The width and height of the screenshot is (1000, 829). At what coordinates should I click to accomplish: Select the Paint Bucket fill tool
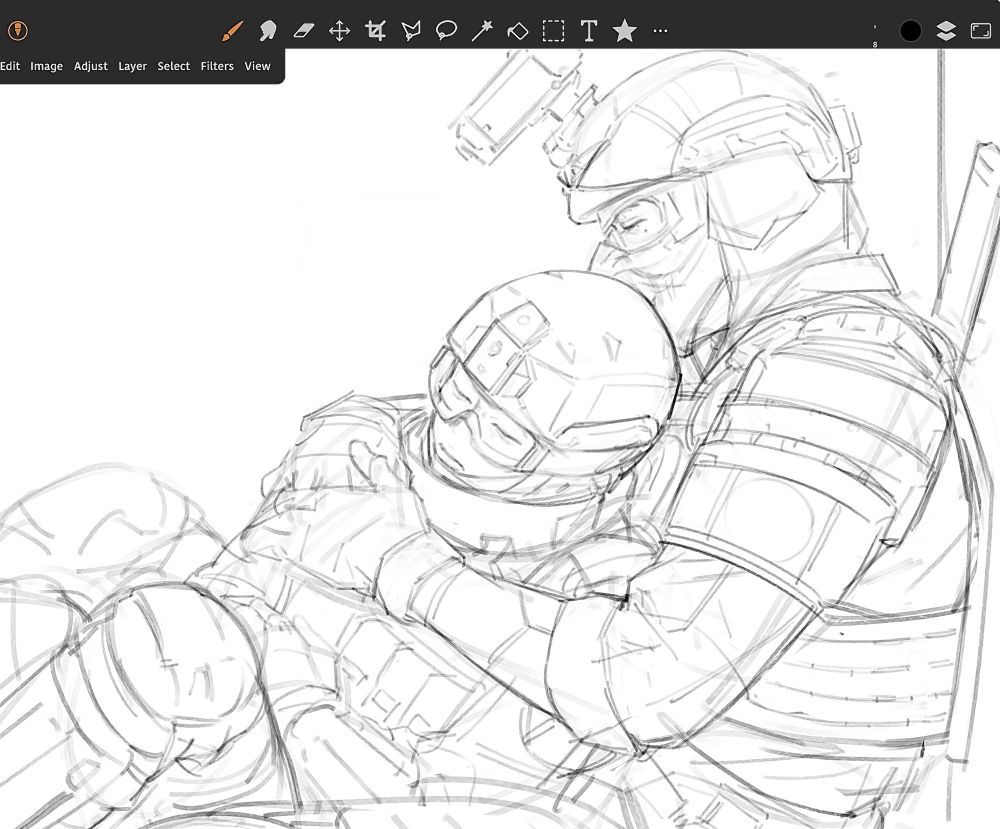coord(518,30)
